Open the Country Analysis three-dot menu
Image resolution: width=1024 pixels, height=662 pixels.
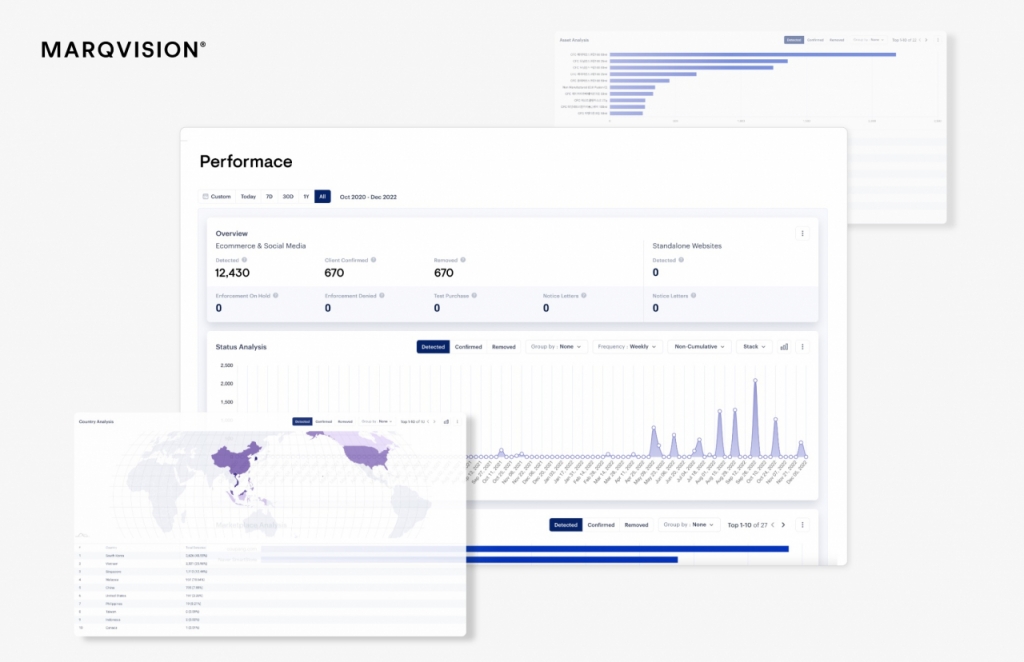(457, 422)
